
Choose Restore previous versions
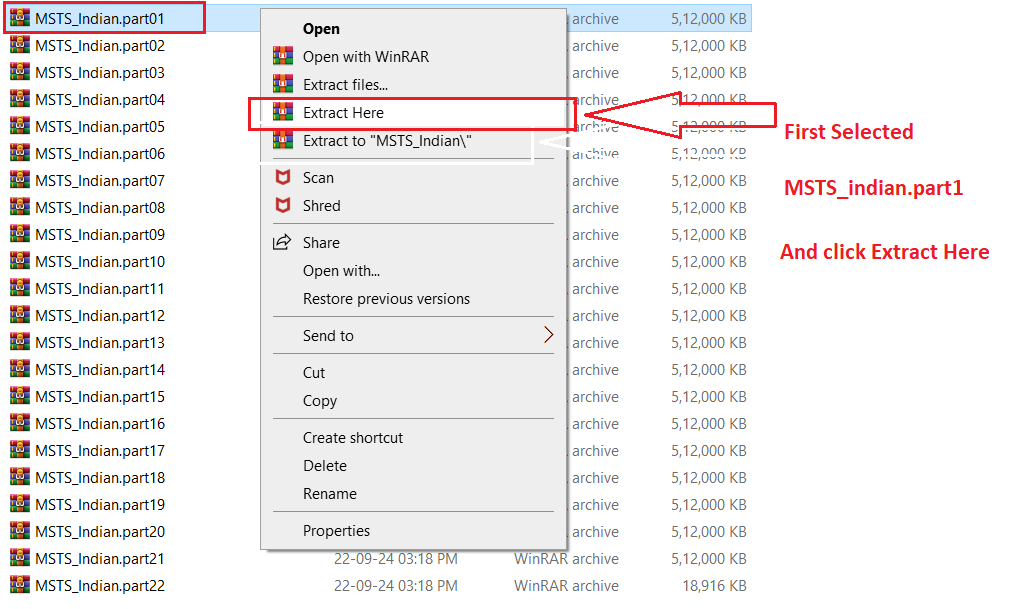point(387,299)
